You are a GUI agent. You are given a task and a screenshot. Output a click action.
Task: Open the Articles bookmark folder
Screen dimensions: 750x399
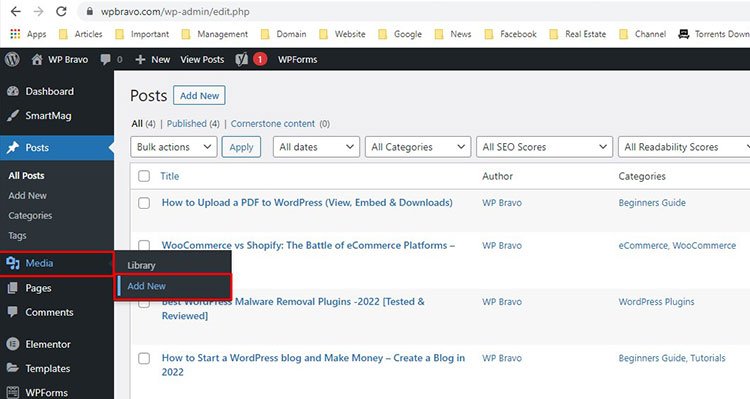tap(80, 34)
